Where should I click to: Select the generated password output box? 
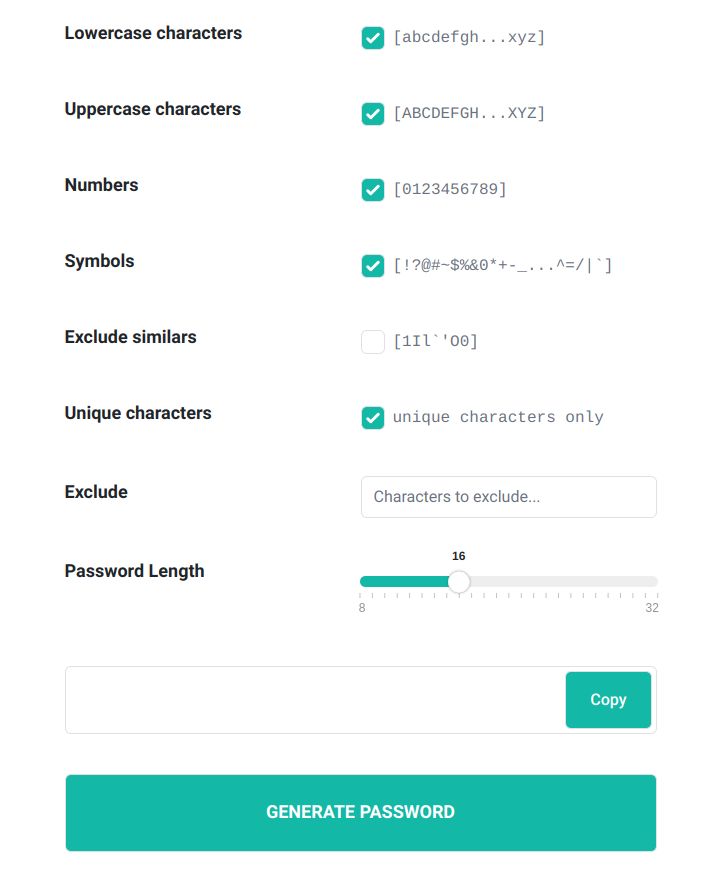[x=300, y=700]
